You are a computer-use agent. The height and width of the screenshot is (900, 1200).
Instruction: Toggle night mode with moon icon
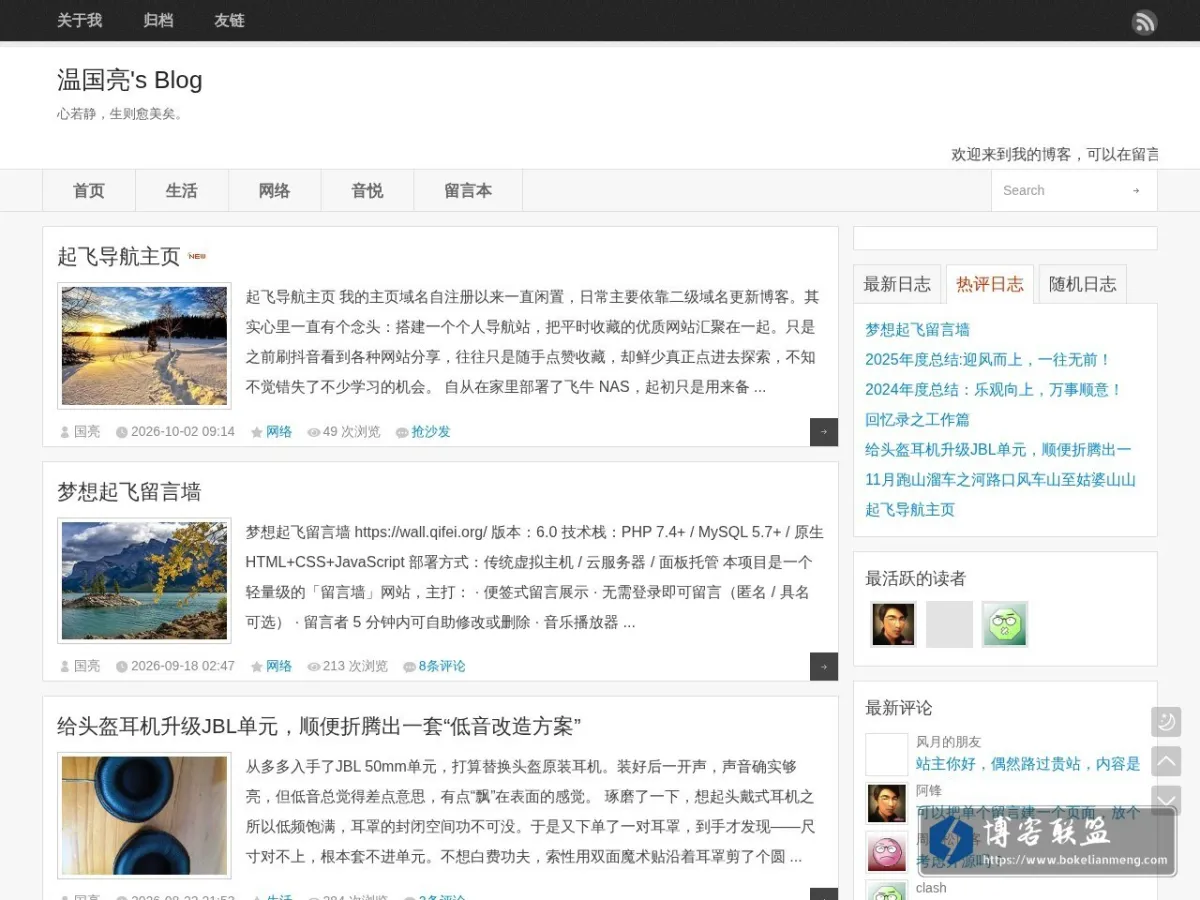point(1166,722)
